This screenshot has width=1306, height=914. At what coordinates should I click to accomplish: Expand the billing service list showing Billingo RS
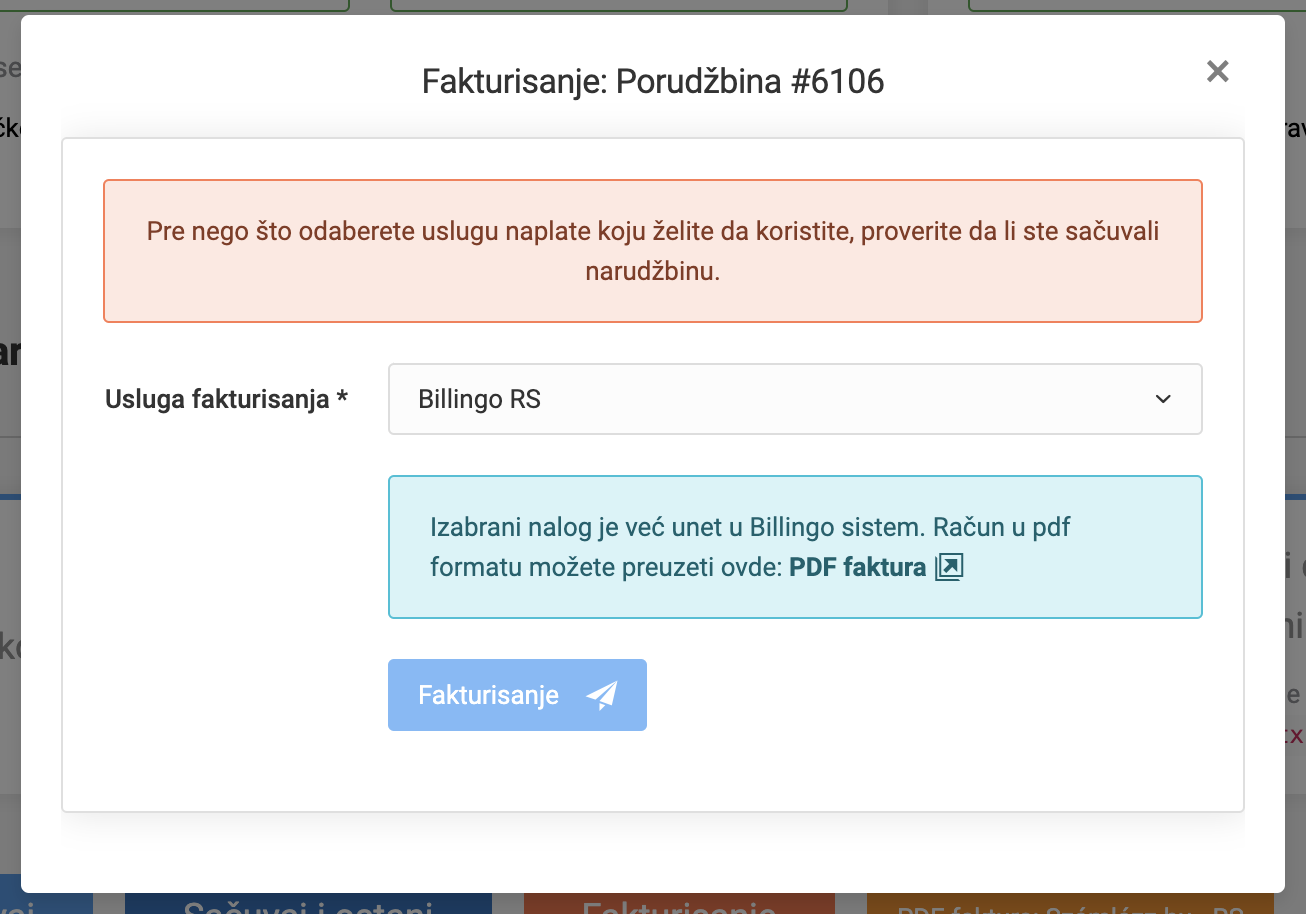(x=795, y=398)
